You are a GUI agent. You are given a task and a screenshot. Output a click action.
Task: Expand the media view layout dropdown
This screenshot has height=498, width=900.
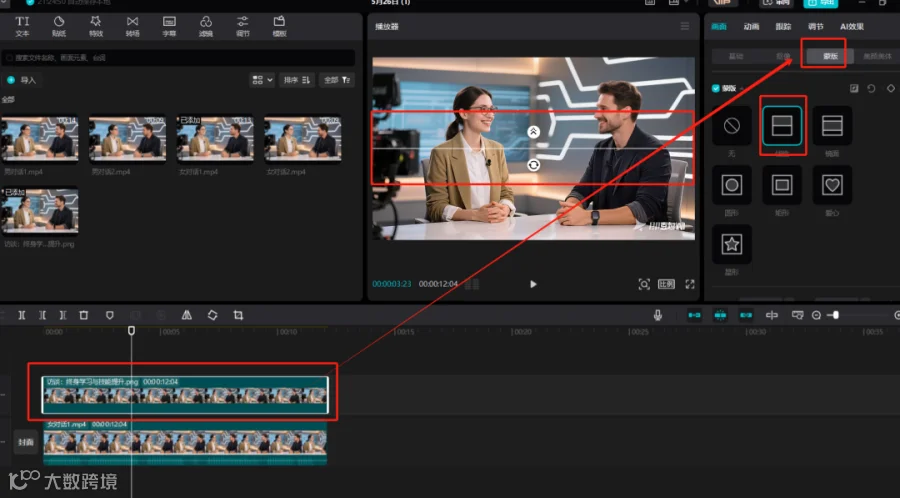tap(262, 80)
